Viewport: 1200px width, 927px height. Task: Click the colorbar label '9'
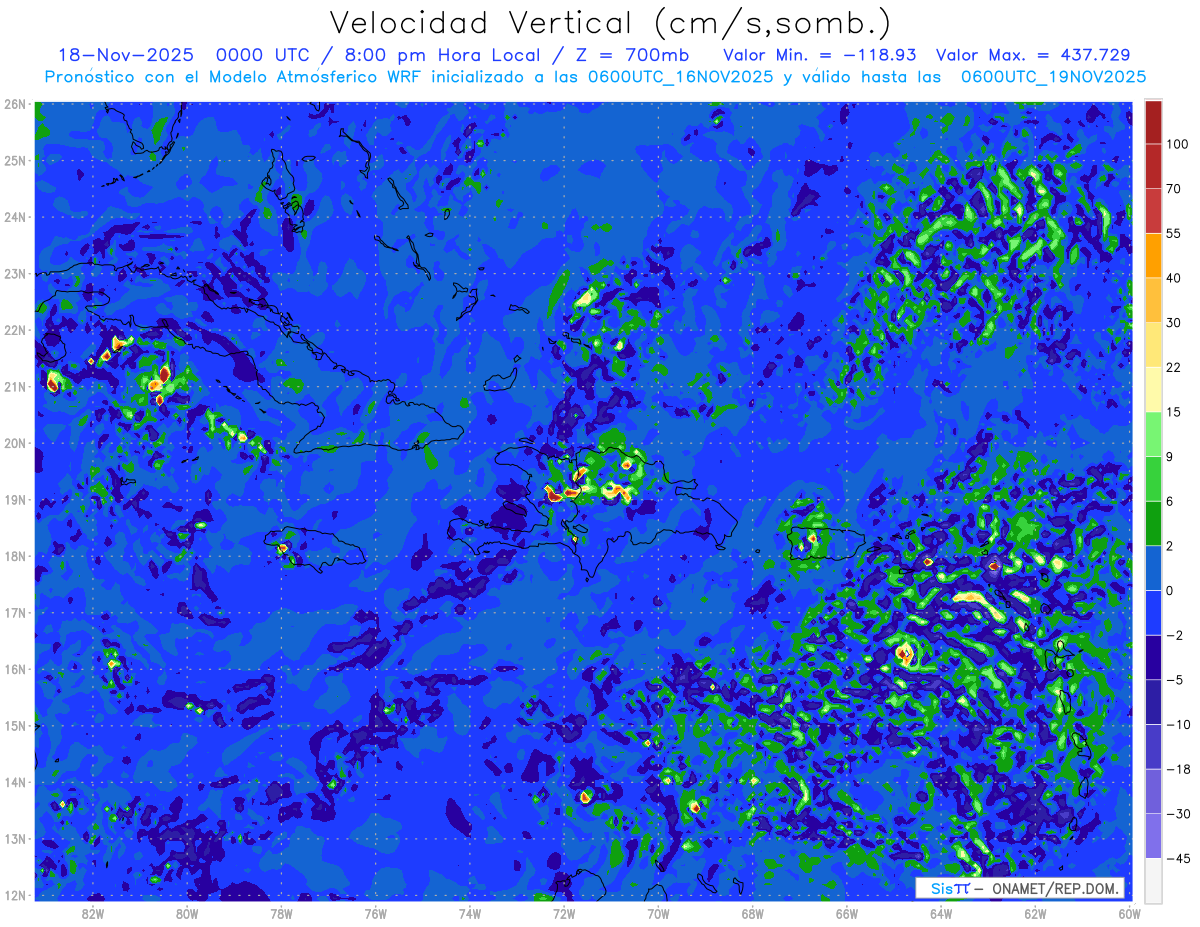point(1170,457)
